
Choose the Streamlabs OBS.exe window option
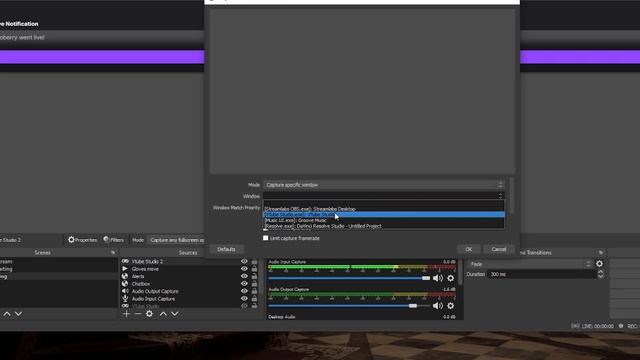tap(383, 209)
